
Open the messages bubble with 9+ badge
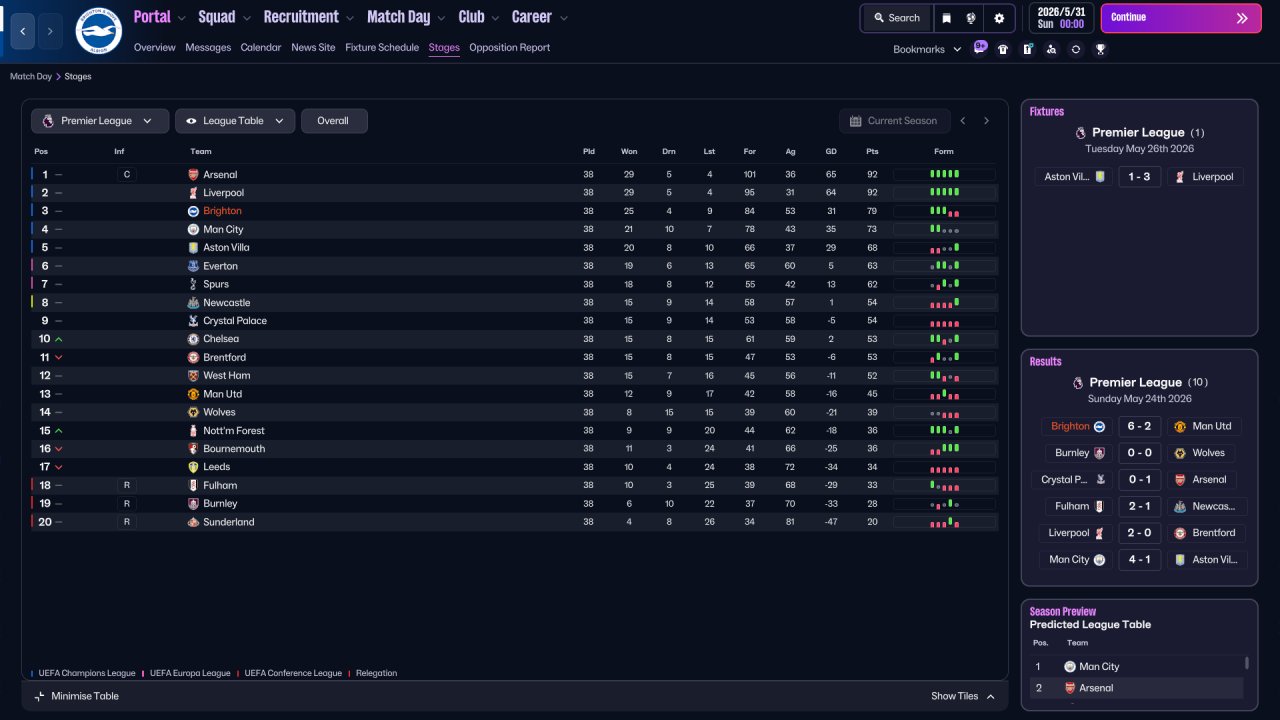(x=980, y=47)
